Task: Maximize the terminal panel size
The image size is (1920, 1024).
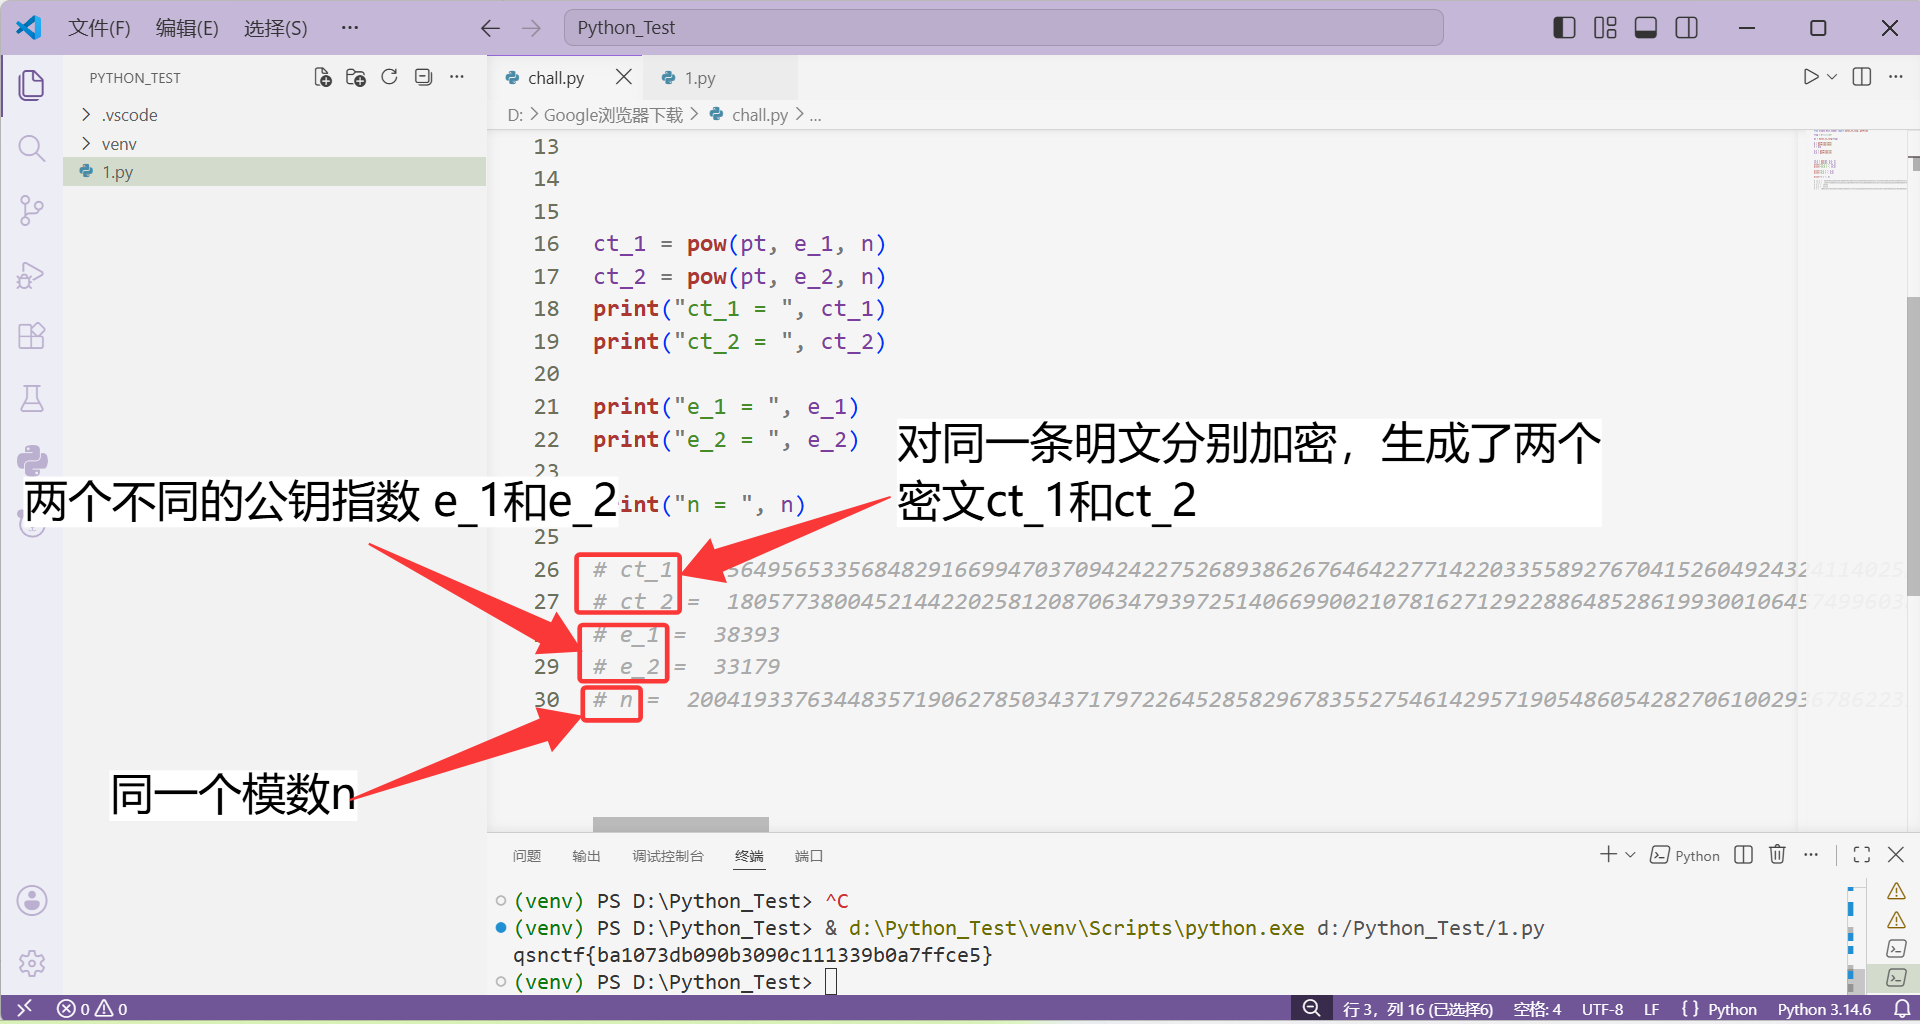Action: [x=1862, y=855]
